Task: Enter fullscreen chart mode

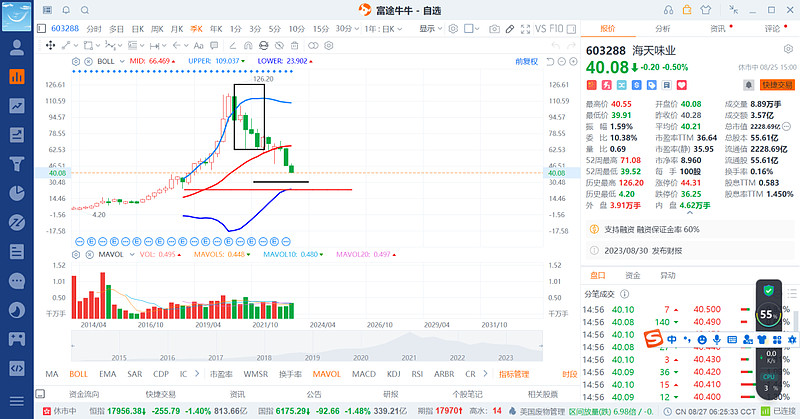Action: [x=525, y=29]
